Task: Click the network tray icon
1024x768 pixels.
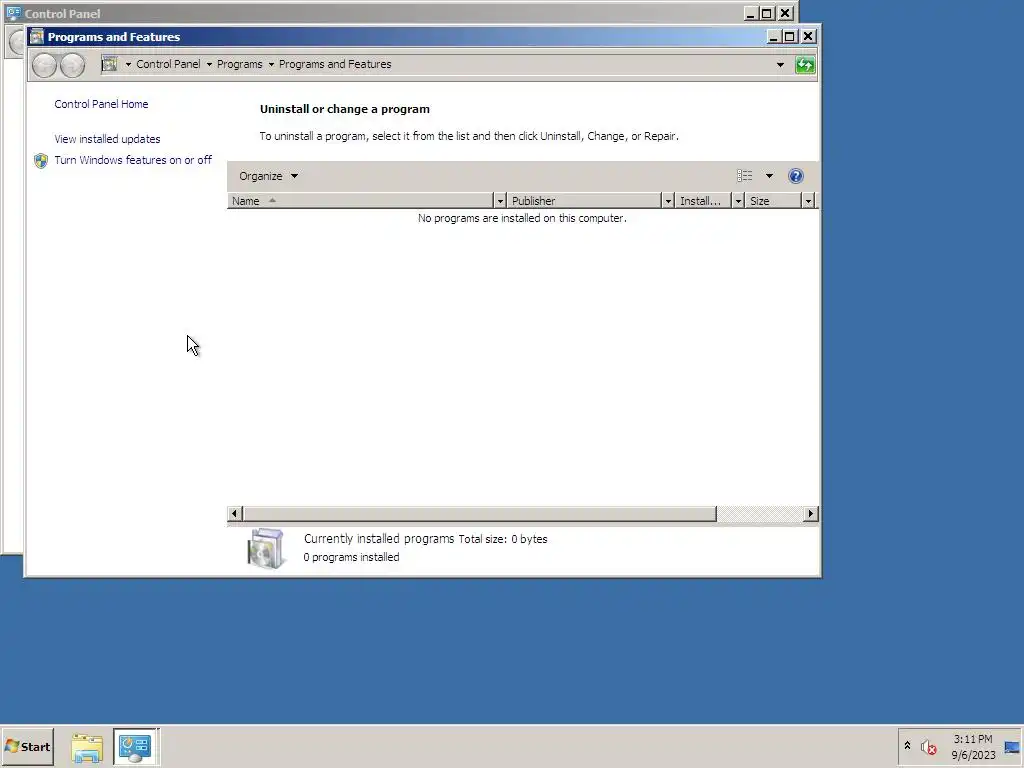Action: coord(1012,747)
